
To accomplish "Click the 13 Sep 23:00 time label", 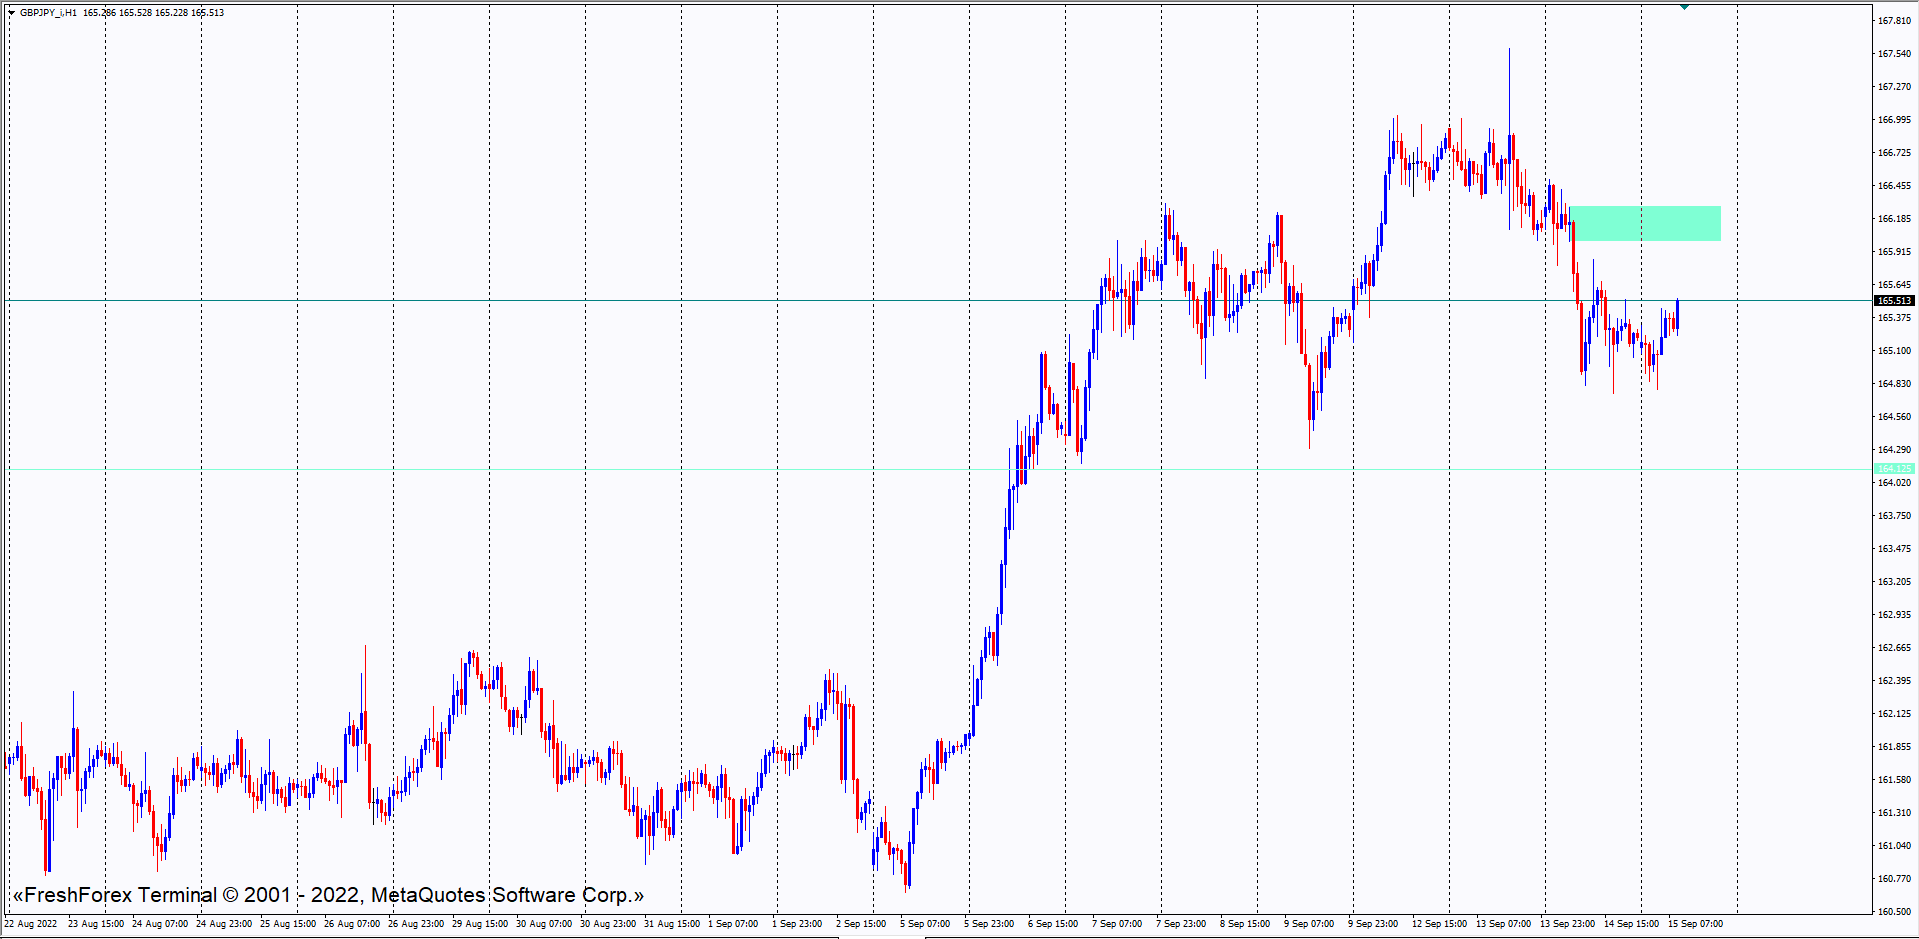I will pos(1567,924).
